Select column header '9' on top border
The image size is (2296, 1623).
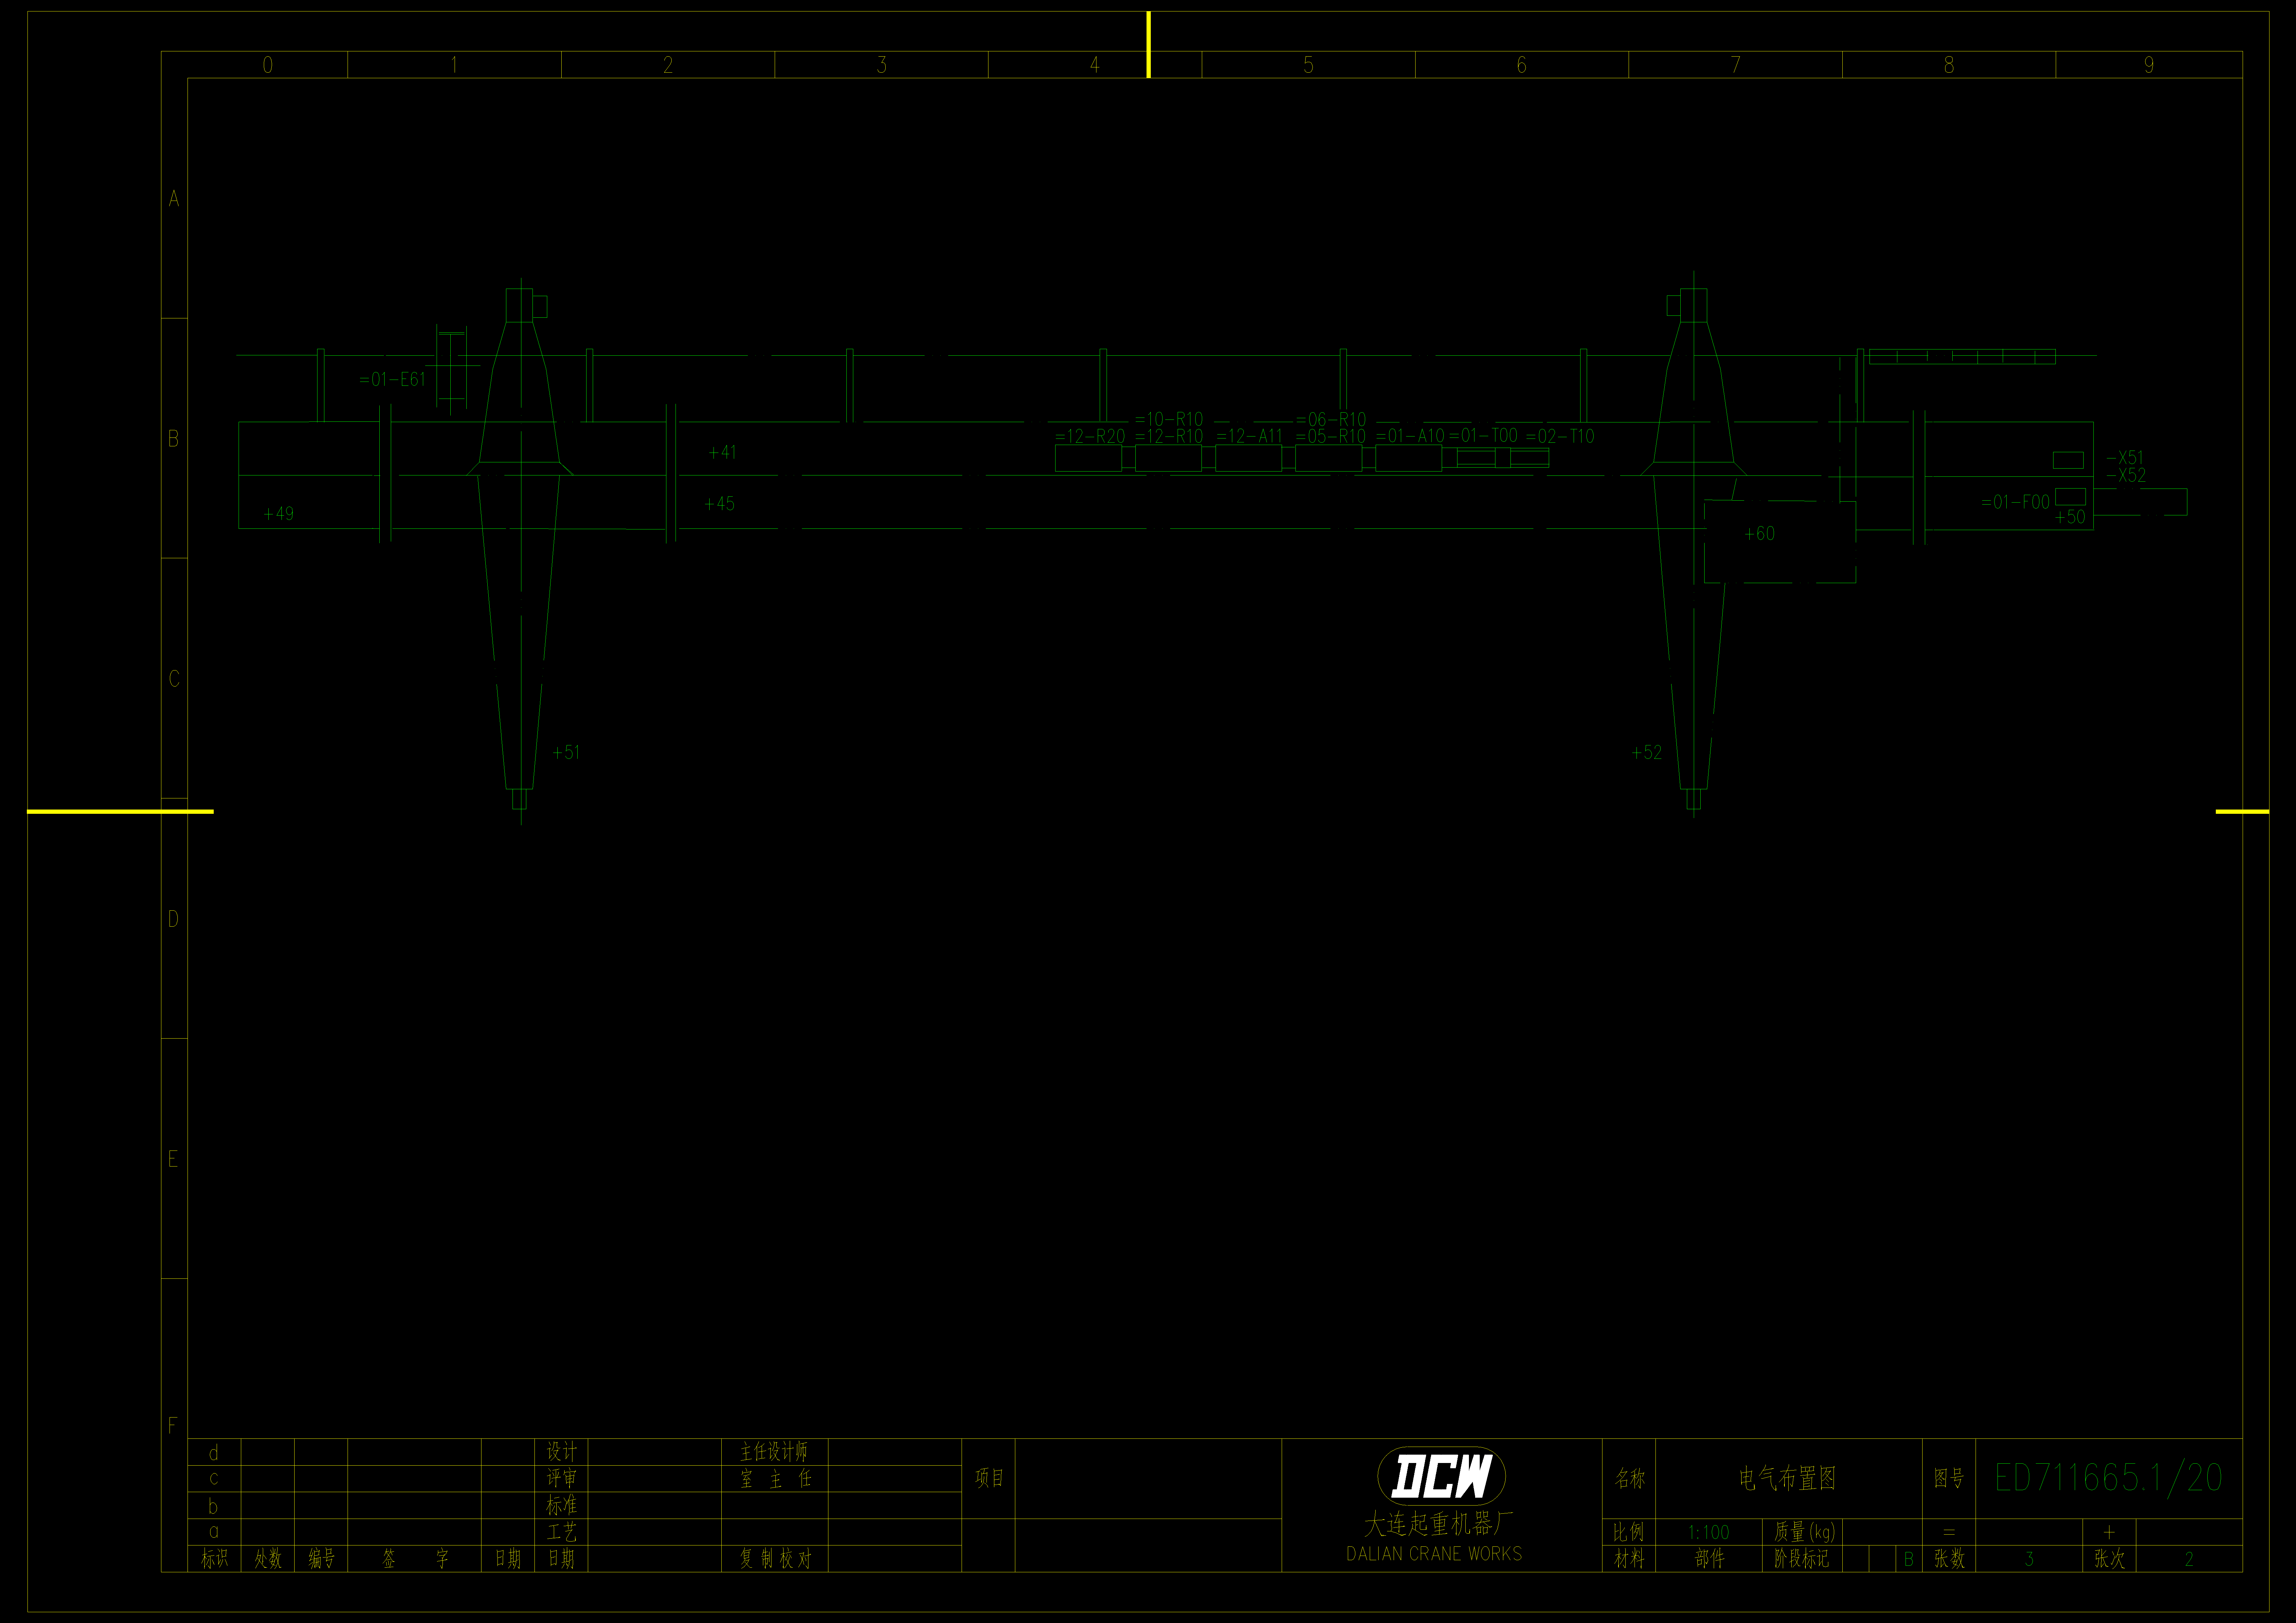2149,65
